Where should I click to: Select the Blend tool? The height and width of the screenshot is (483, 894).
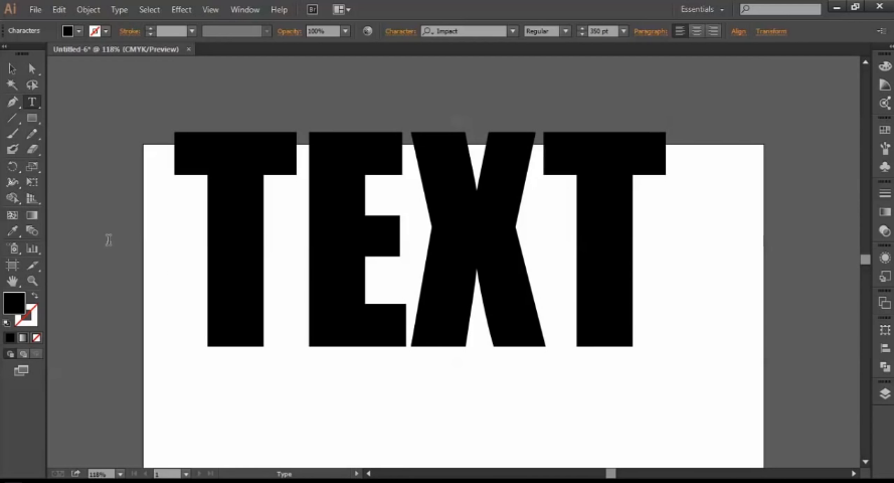click(32, 231)
